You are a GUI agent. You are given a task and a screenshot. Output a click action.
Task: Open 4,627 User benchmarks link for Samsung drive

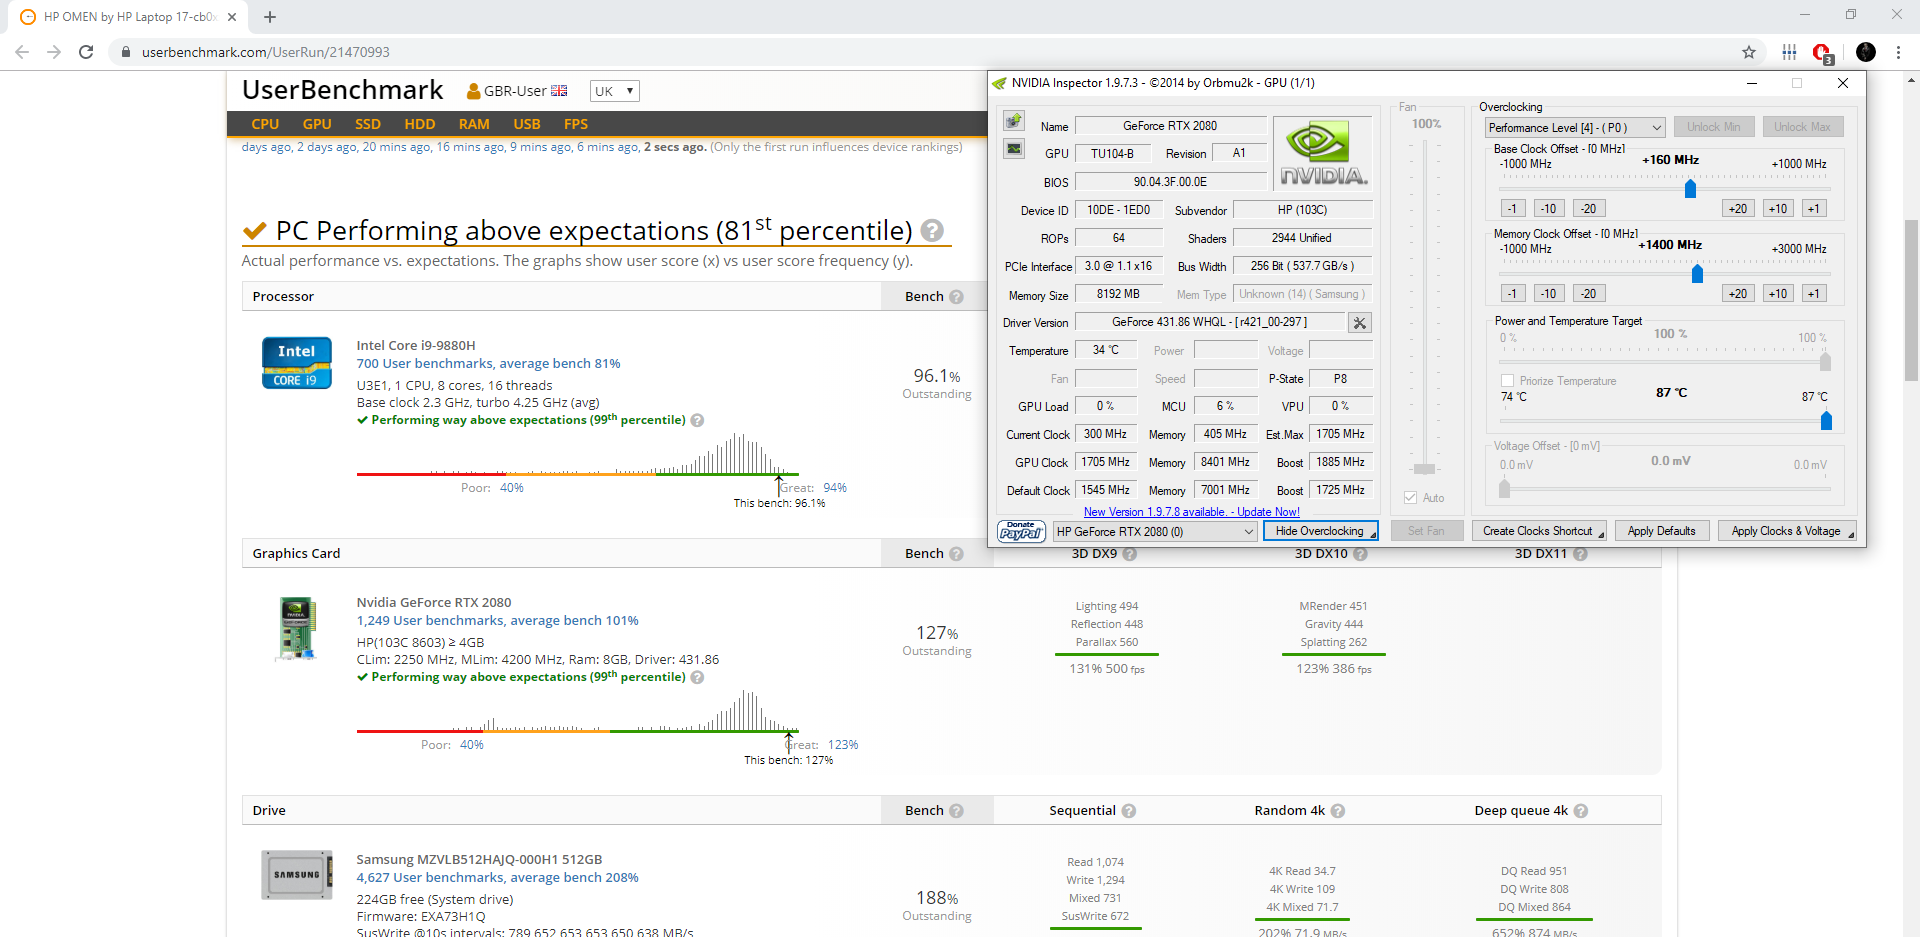point(497,878)
